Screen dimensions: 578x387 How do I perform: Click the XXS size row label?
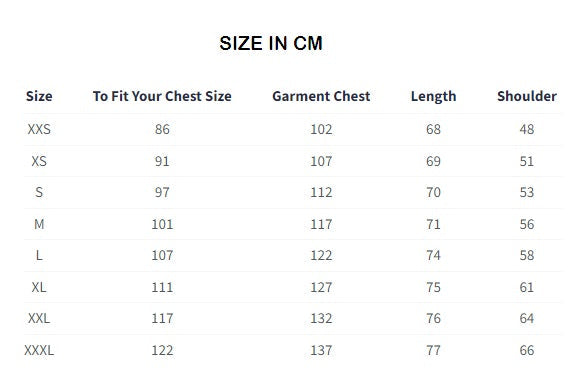coord(39,129)
